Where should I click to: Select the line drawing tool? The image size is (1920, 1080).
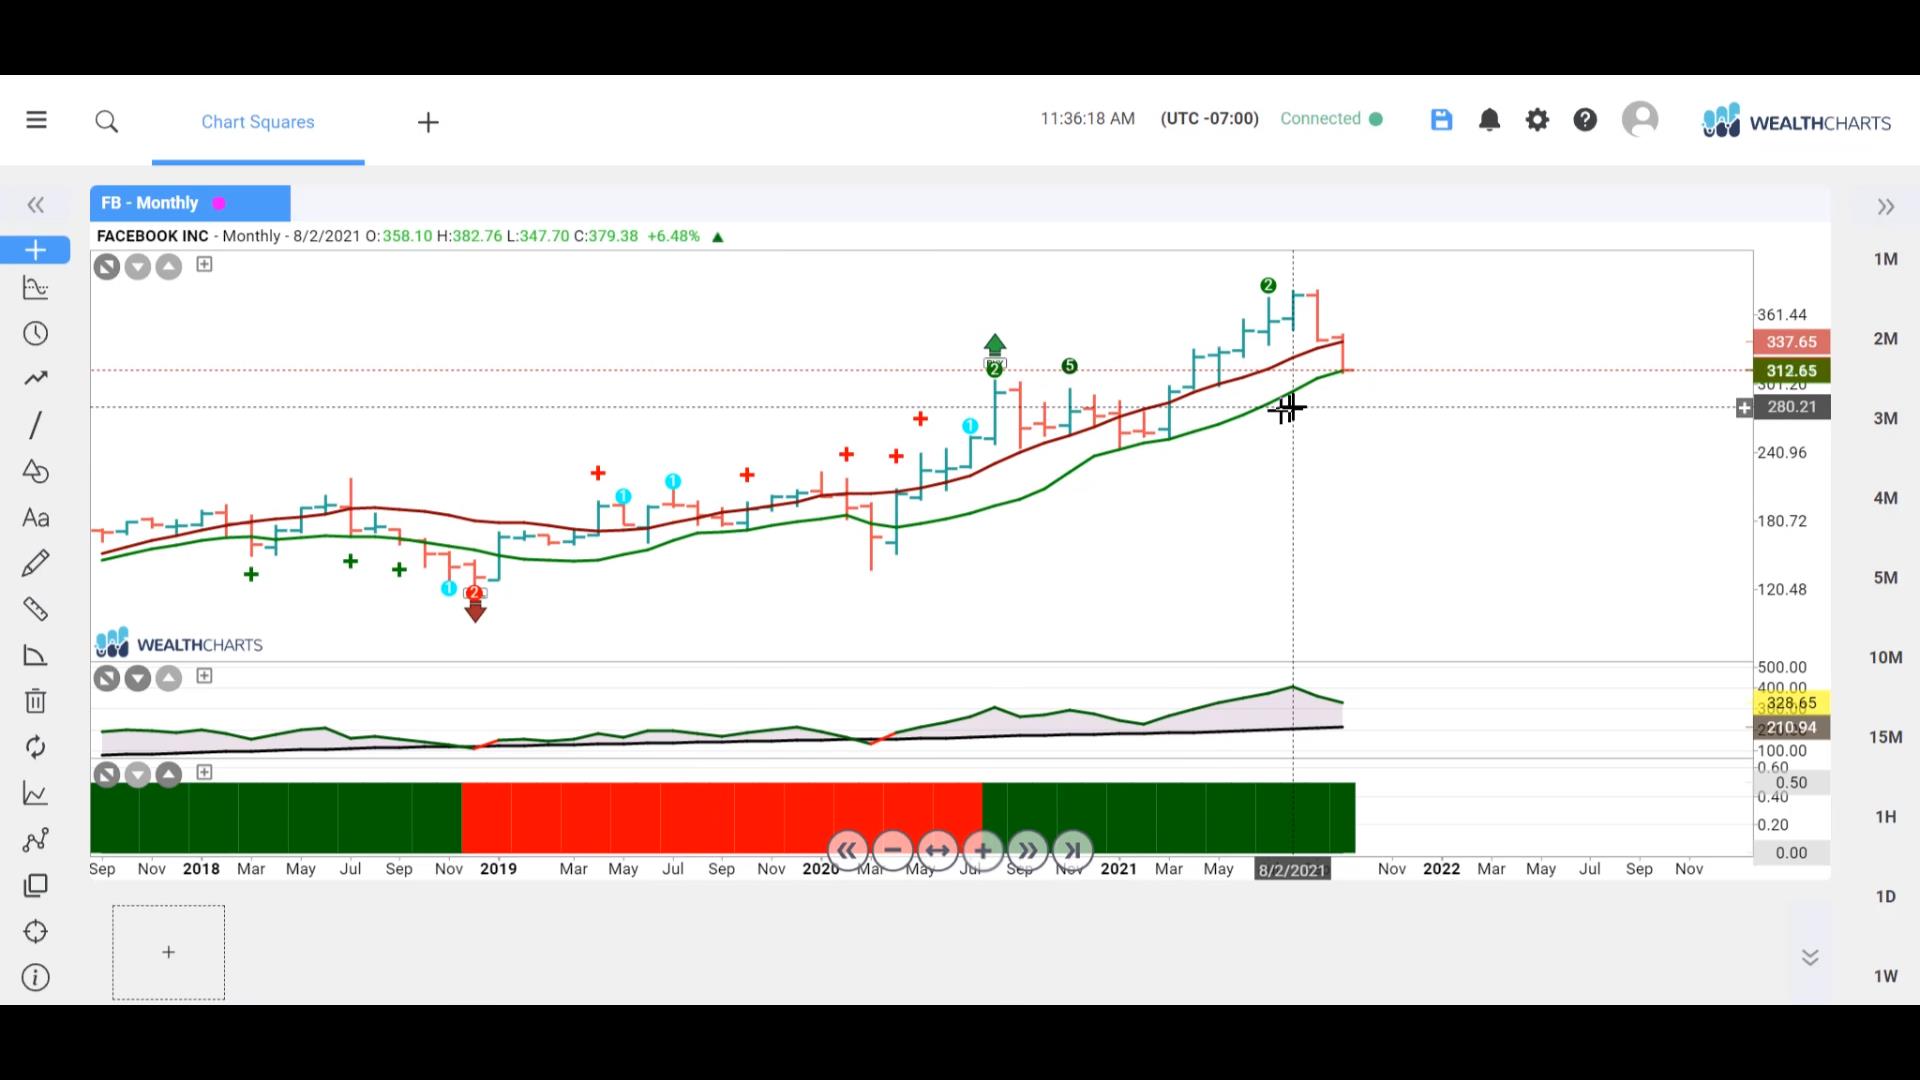click(x=35, y=425)
